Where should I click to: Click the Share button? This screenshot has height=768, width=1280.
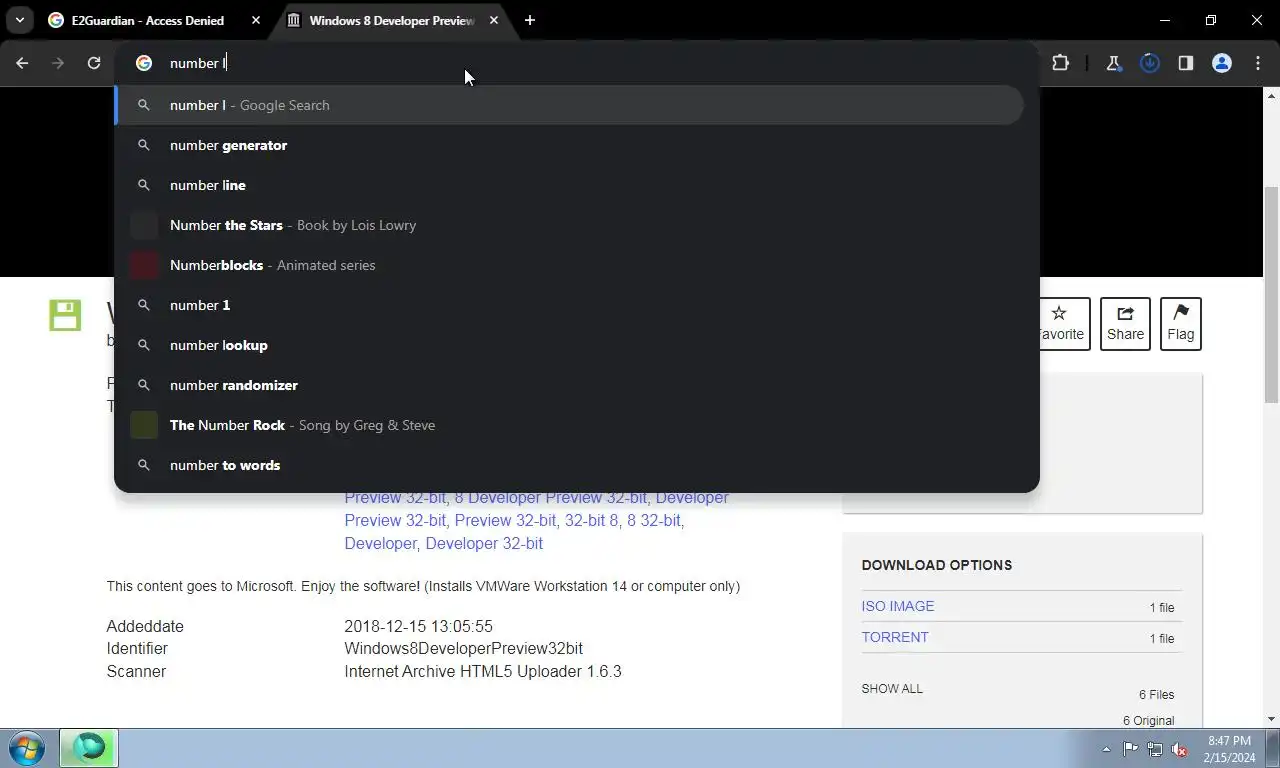[1125, 323]
